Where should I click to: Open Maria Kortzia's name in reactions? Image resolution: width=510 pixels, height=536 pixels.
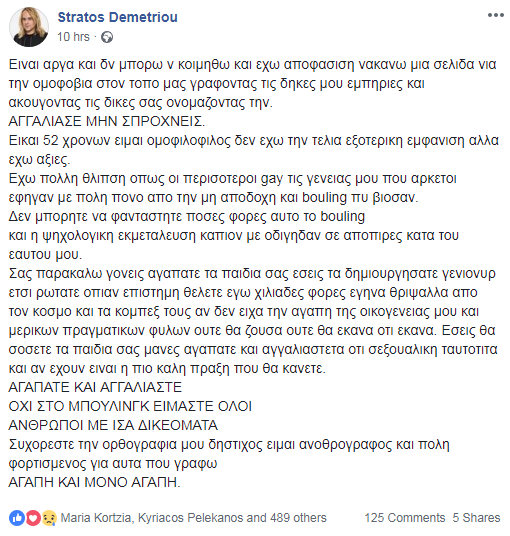pyautogui.click(x=96, y=518)
